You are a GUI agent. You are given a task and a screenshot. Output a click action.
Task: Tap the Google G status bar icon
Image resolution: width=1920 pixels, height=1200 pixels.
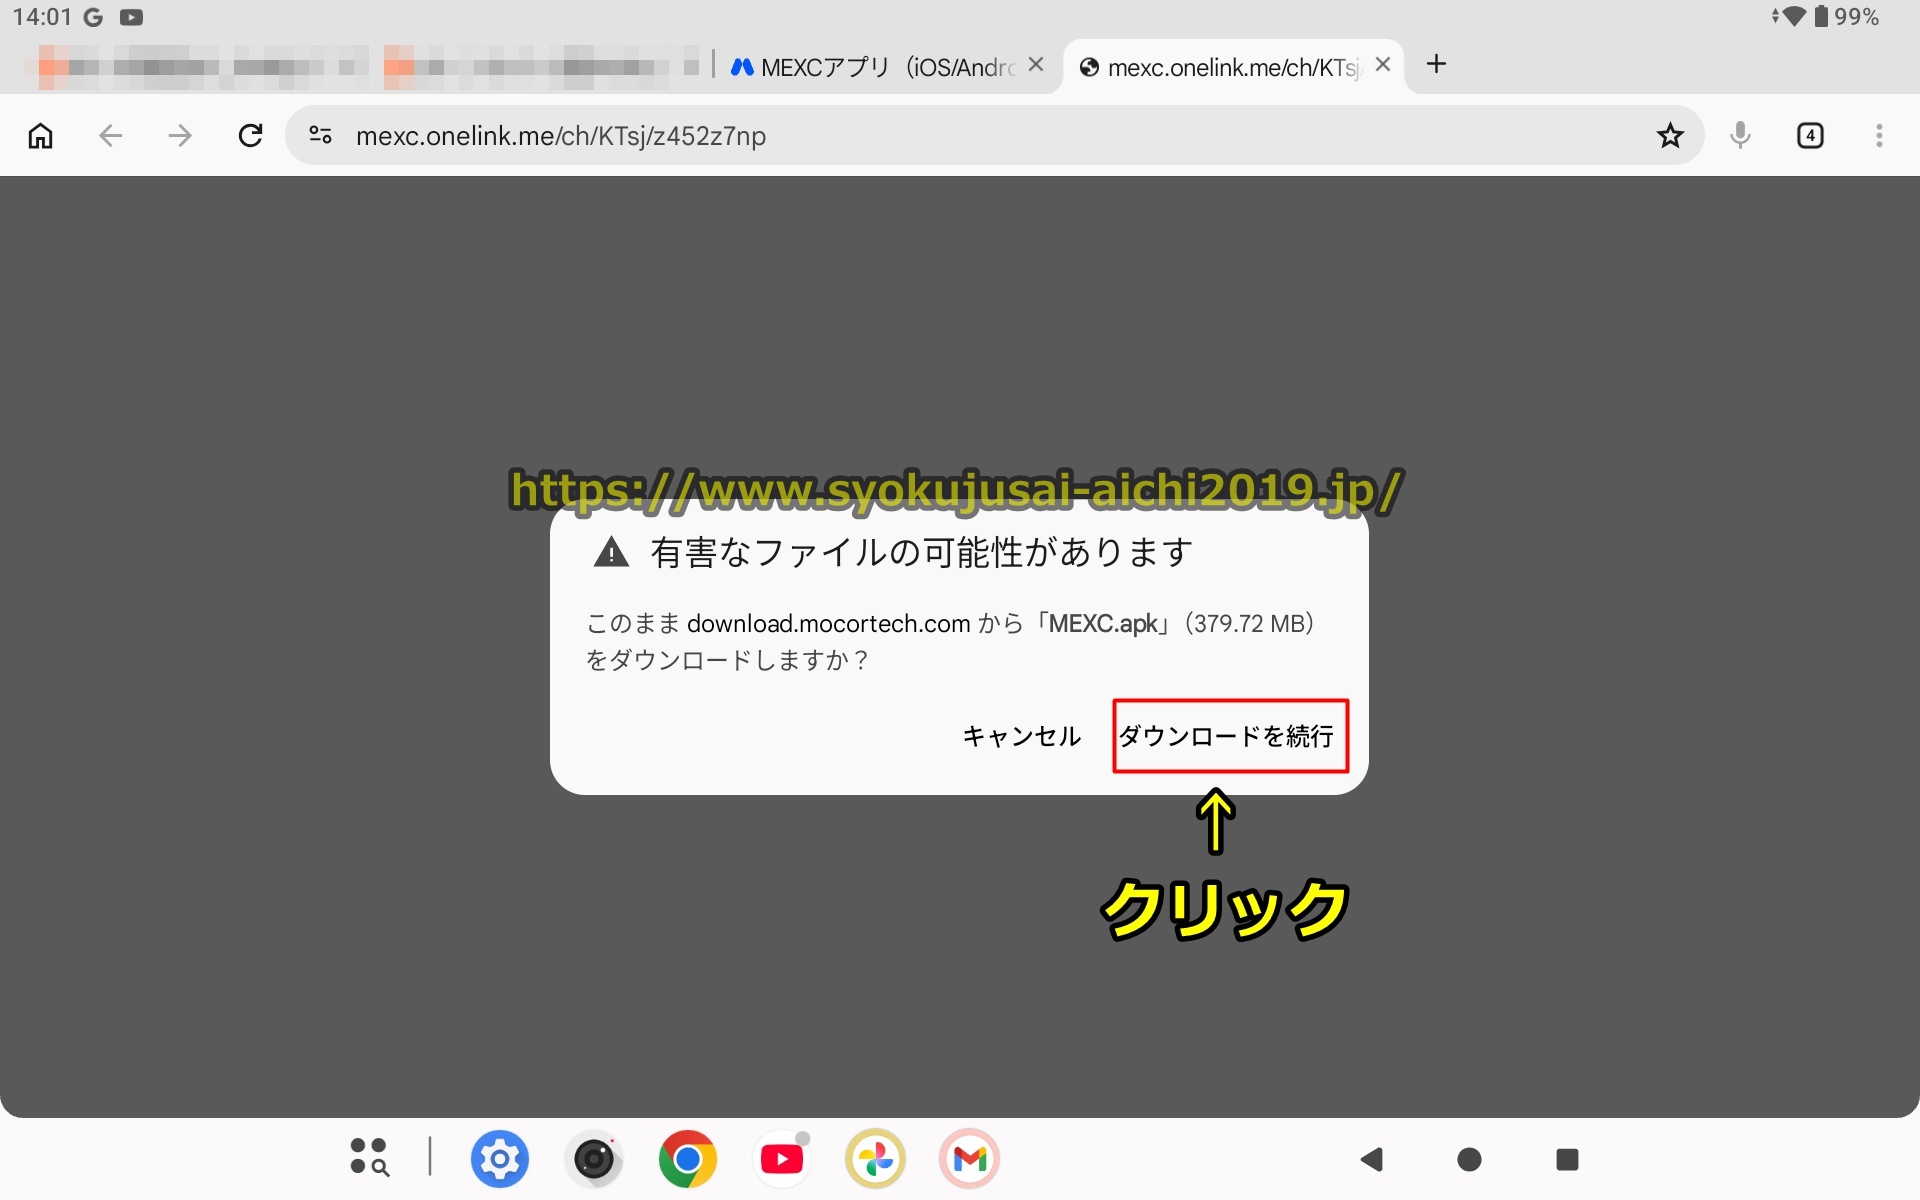point(93,17)
